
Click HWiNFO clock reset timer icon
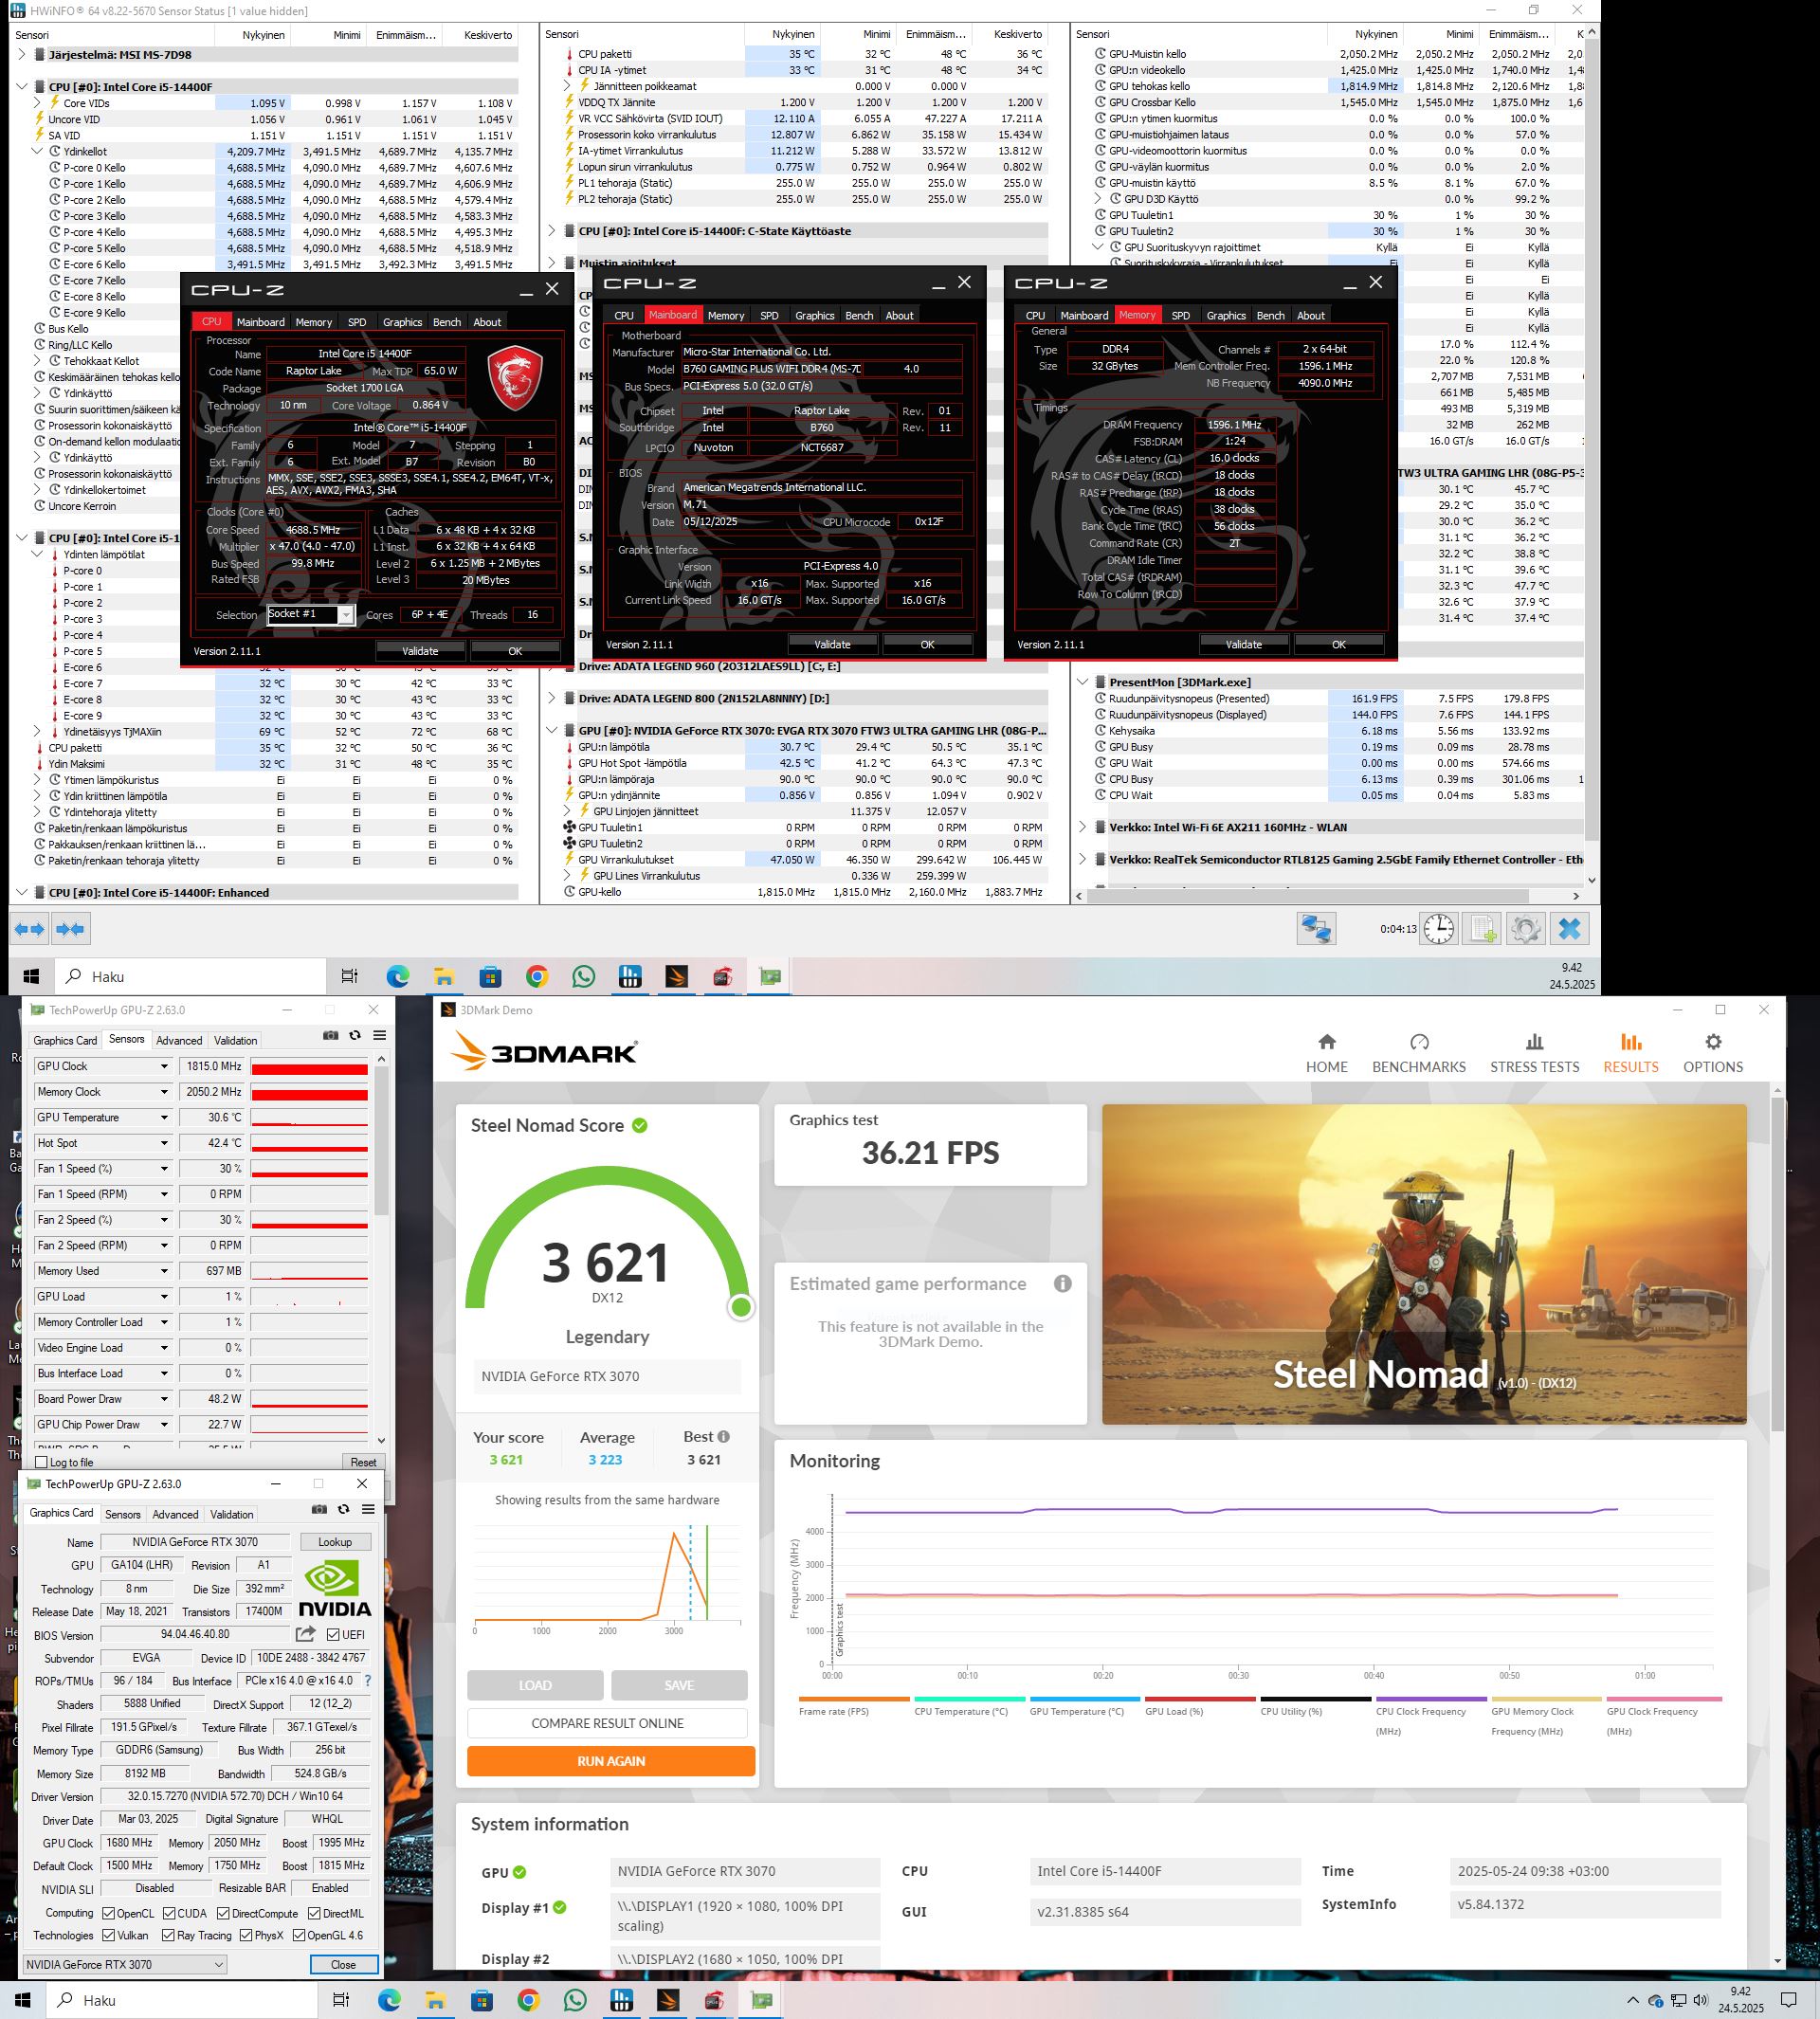pos(1438,929)
